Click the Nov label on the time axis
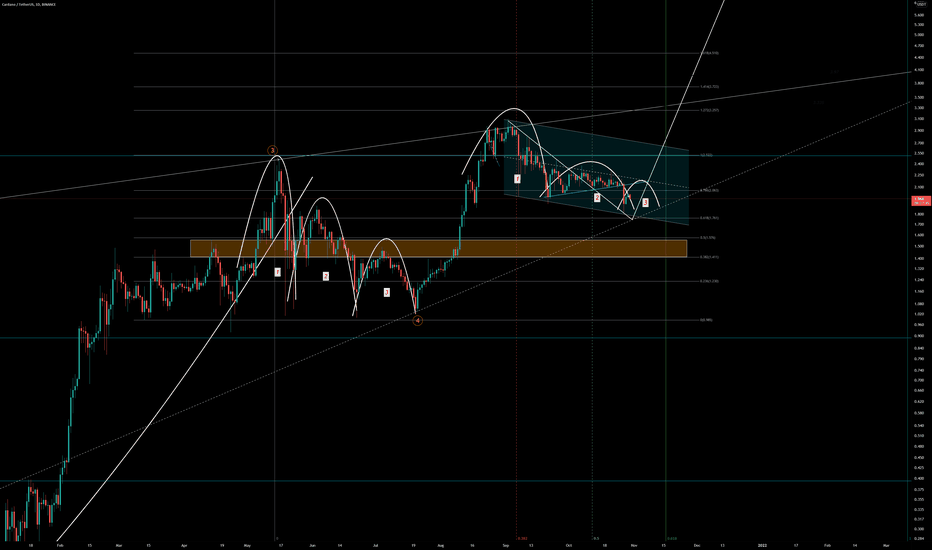This screenshot has height=550, width=932. [x=634, y=545]
